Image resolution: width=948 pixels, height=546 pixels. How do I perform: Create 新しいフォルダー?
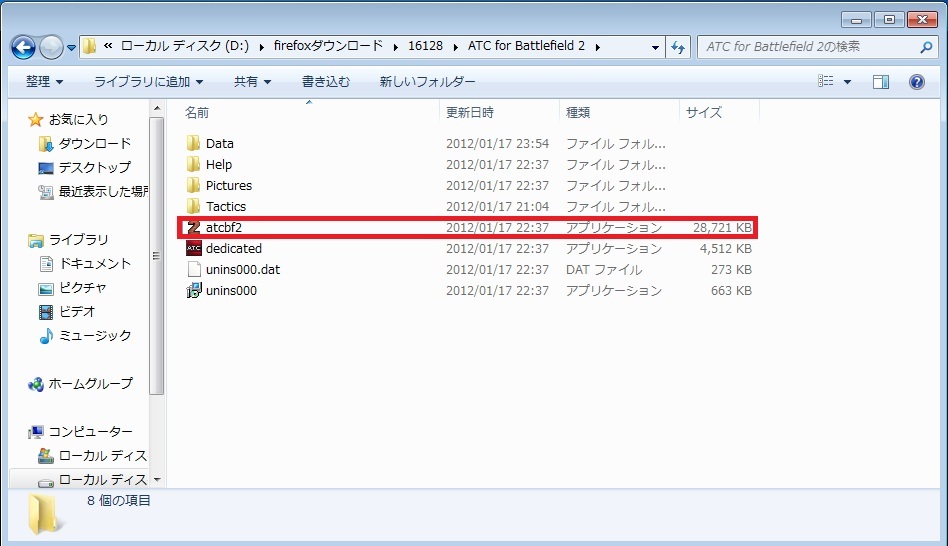pyautogui.click(x=427, y=82)
